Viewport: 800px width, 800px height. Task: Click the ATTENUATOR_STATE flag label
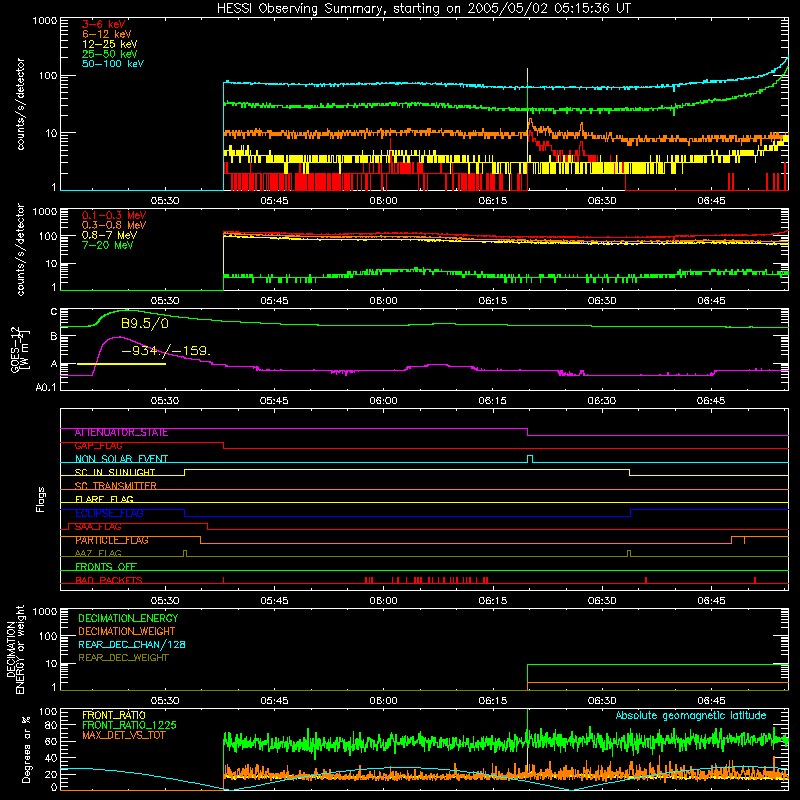pos(121,433)
